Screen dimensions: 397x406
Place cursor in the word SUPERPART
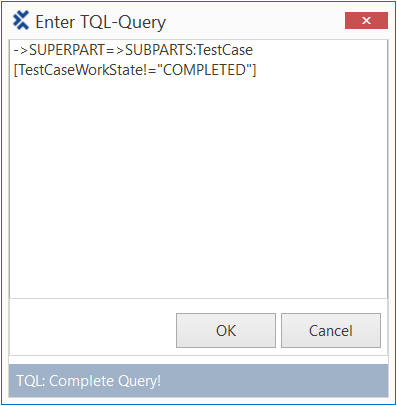click(67, 50)
